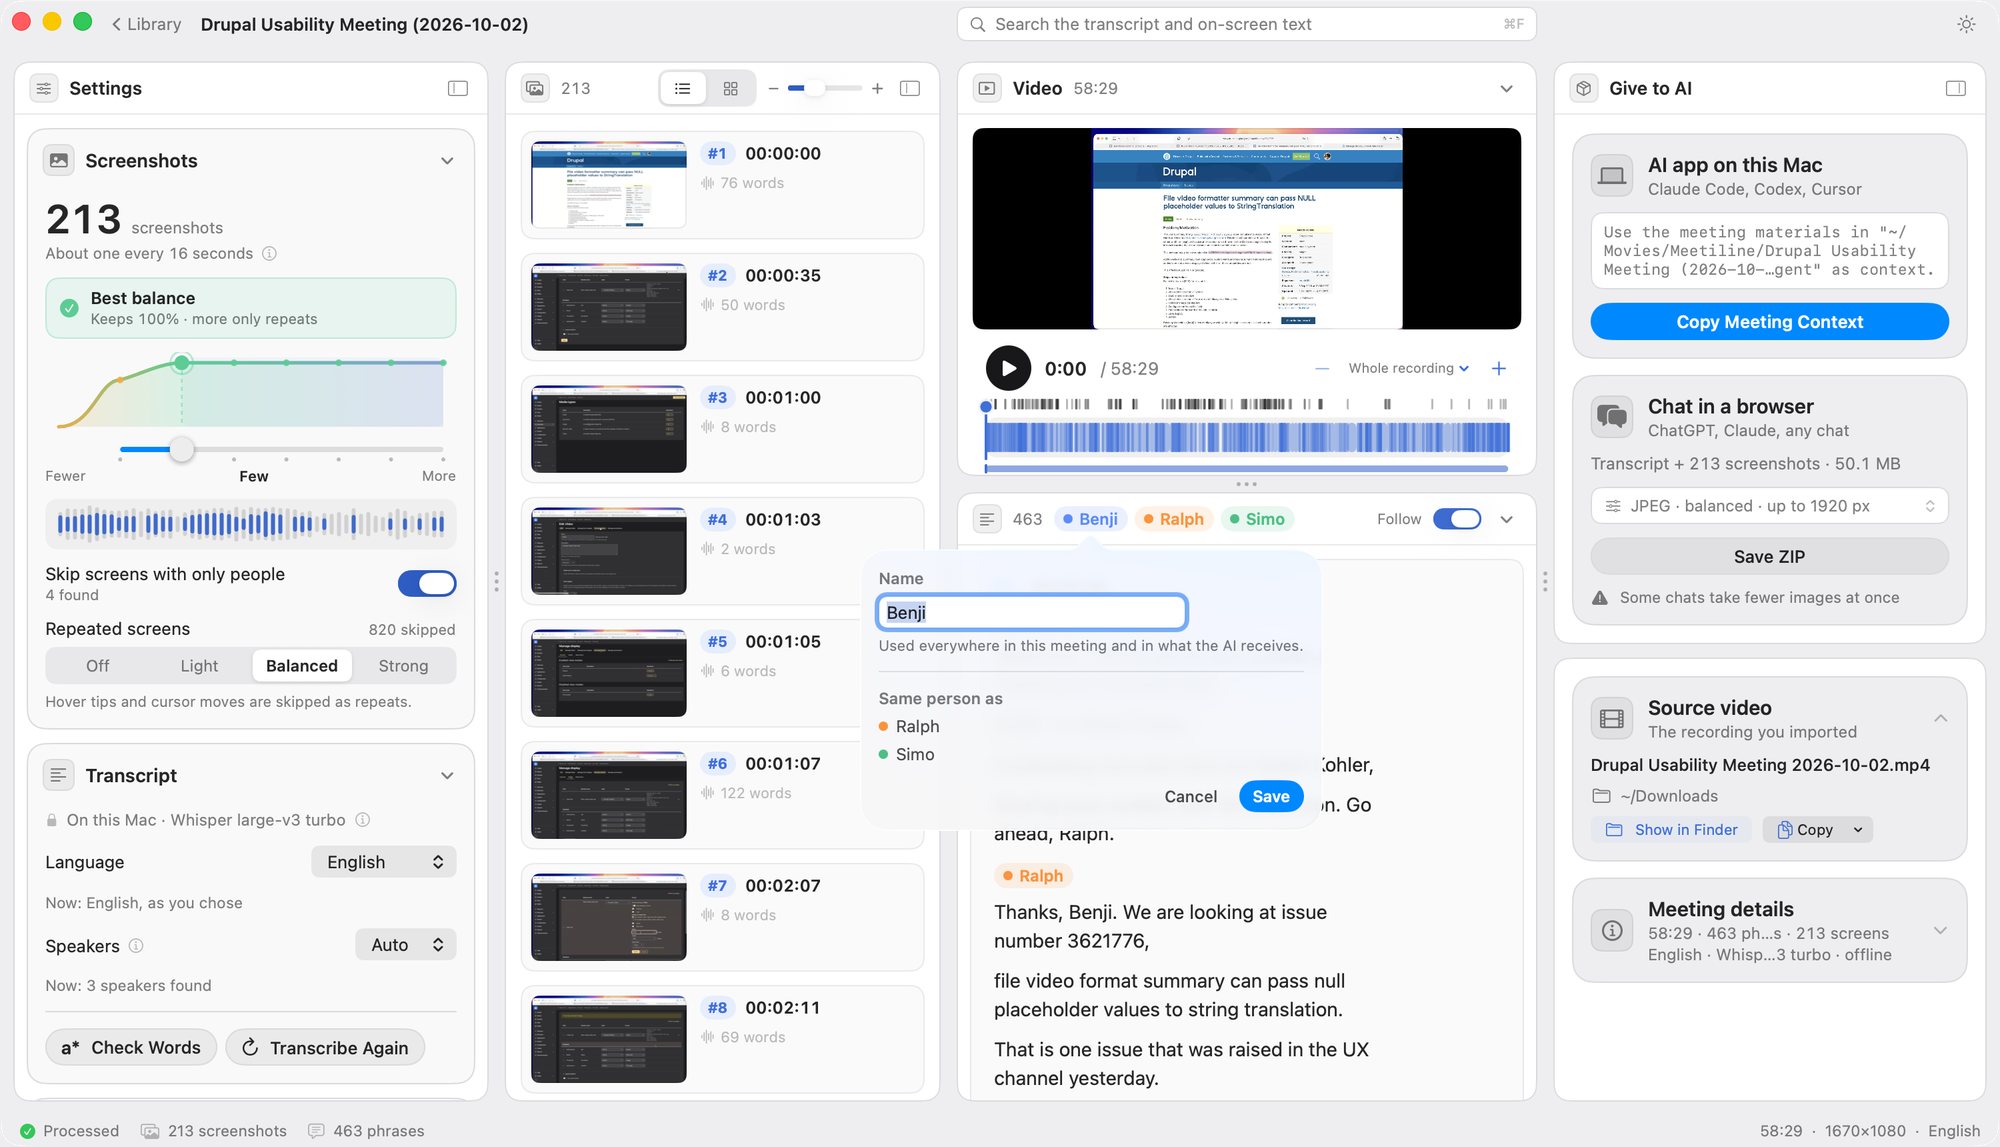Hide the Give to AI panel

click(1956, 89)
